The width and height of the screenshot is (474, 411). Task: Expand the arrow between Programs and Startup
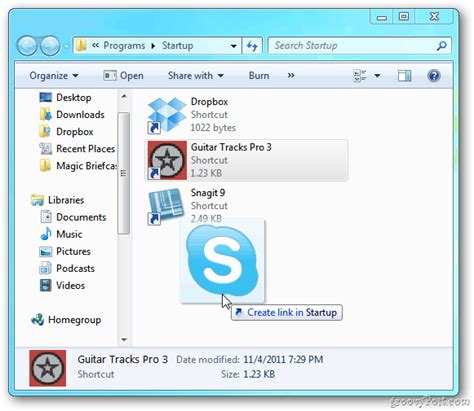click(x=153, y=46)
